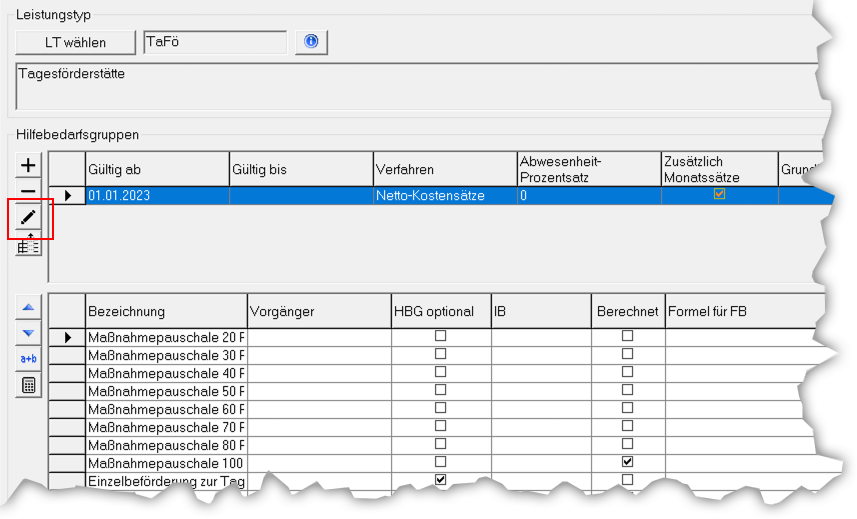Click the TaFö input field
The width and height of the screenshot is (857, 519).
(x=214, y=41)
